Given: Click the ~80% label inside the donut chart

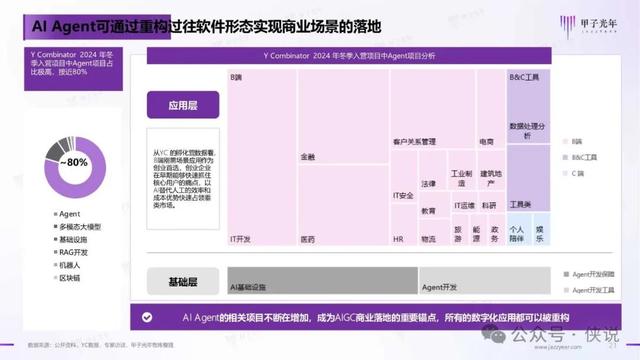Looking at the screenshot, I should pyautogui.click(x=74, y=162).
